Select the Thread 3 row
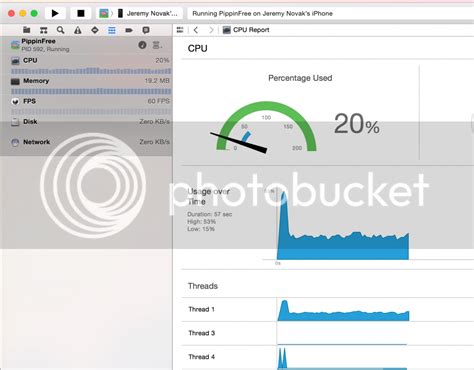 point(328,333)
